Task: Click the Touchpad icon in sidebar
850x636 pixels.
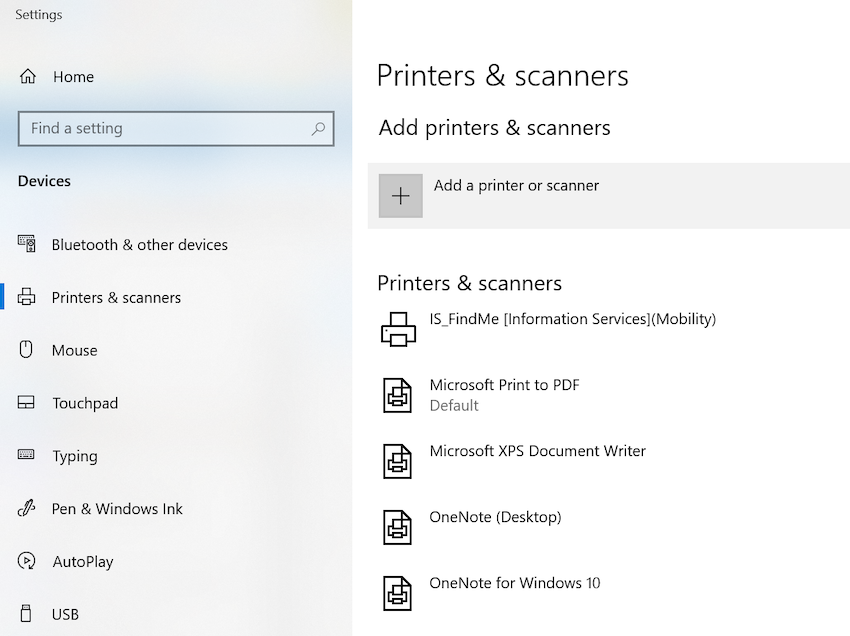Action: [x=26, y=402]
